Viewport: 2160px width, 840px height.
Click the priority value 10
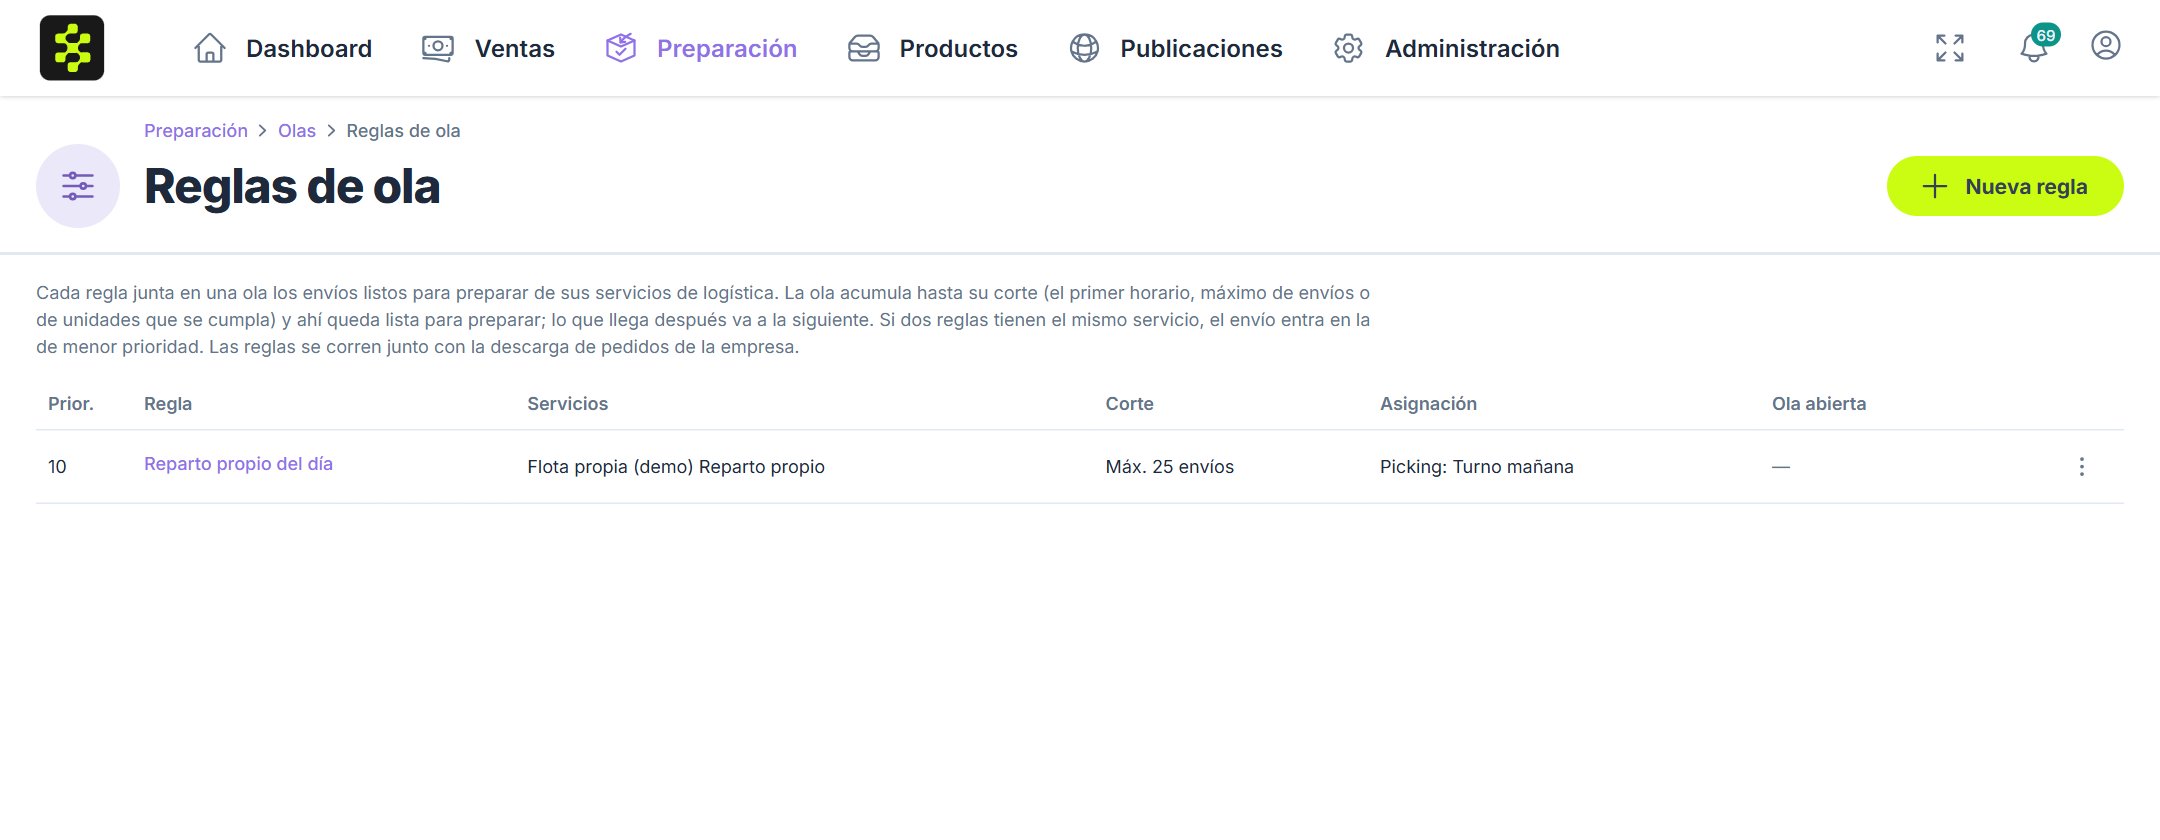click(57, 467)
